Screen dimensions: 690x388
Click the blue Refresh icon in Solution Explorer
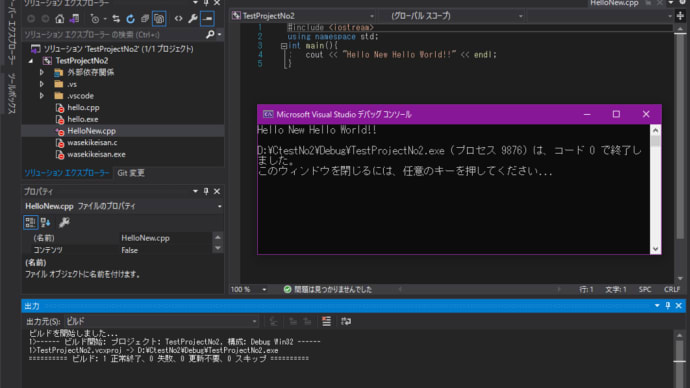(131, 19)
